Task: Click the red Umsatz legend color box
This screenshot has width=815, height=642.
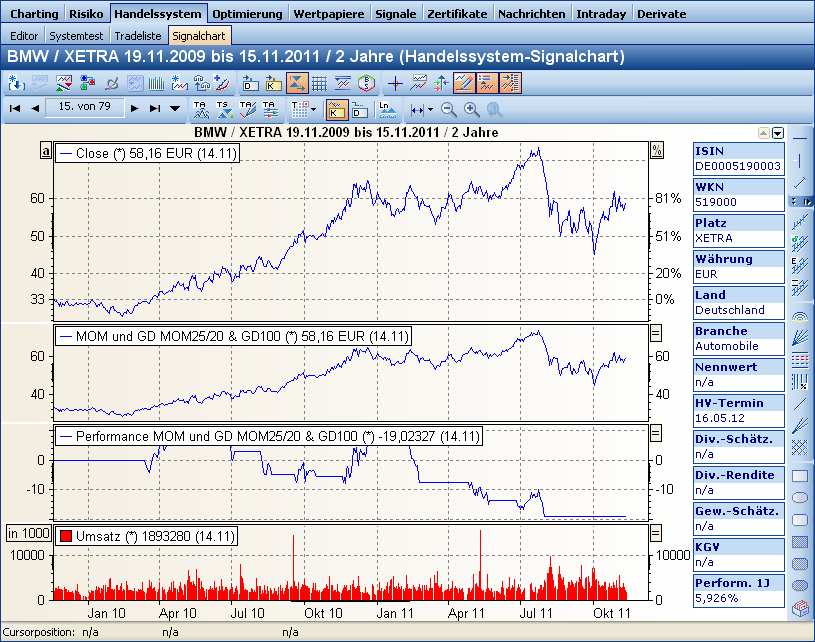Action: (x=65, y=537)
